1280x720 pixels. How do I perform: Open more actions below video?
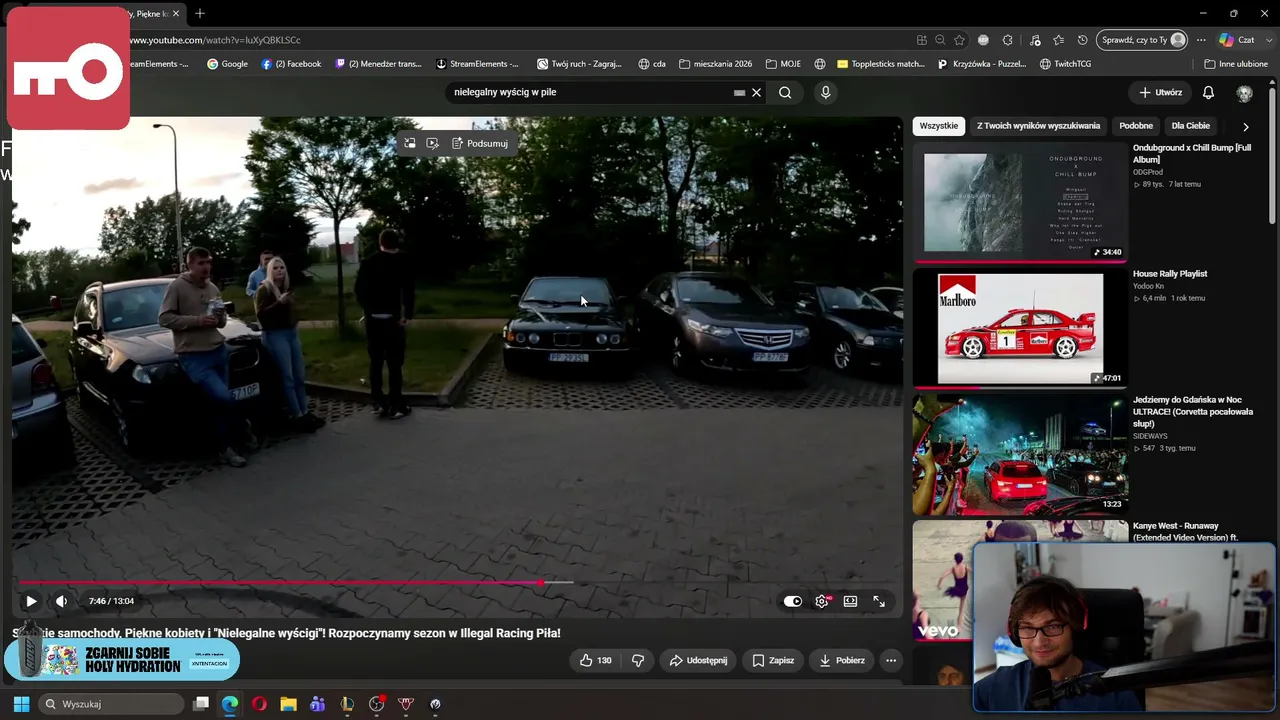click(x=891, y=660)
